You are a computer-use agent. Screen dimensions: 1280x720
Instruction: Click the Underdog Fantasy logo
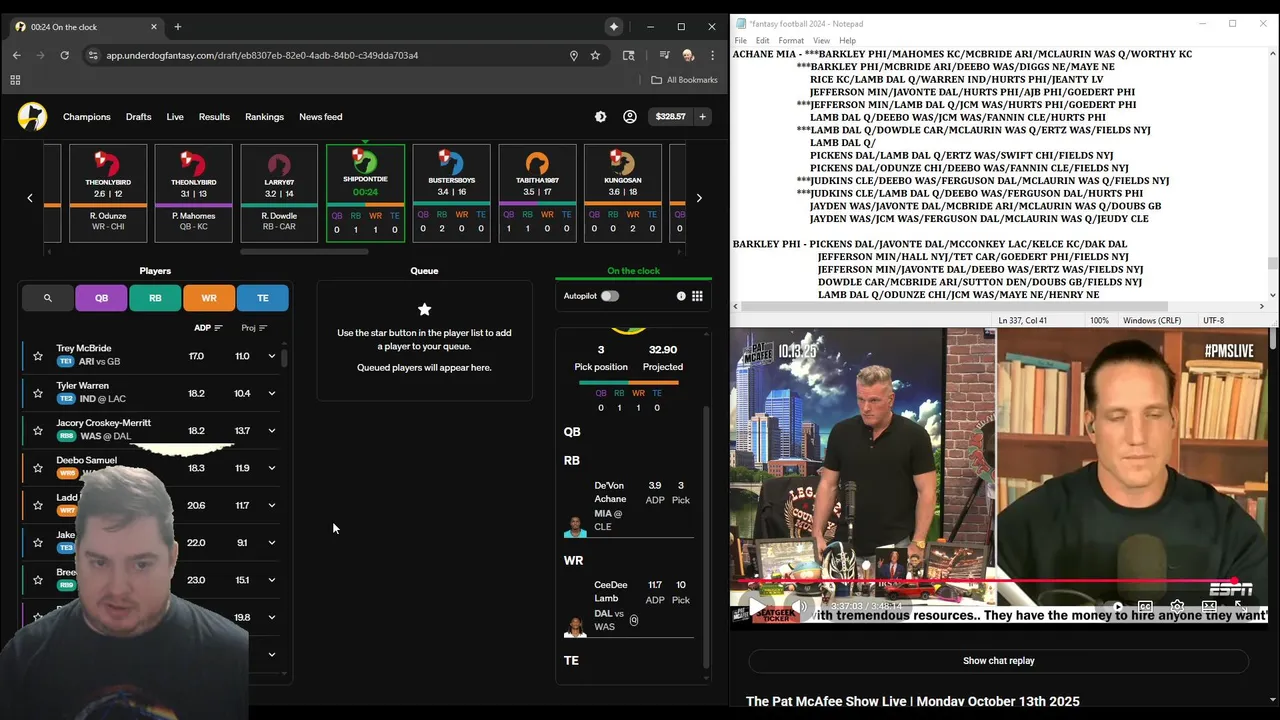point(32,117)
